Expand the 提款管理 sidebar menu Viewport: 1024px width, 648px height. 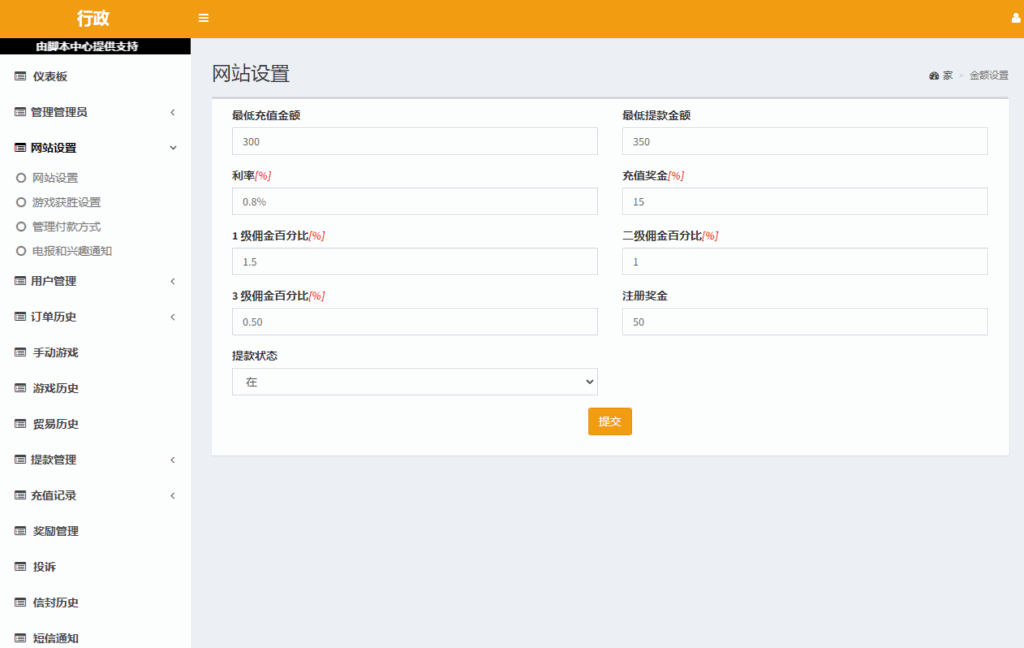coord(95,460)
